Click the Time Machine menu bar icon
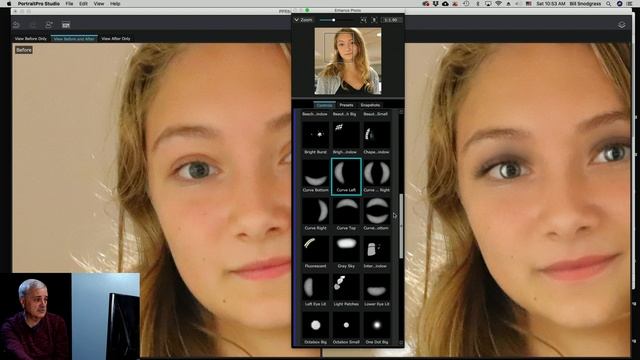Screen dimensions: 640x360 [466, 4]
